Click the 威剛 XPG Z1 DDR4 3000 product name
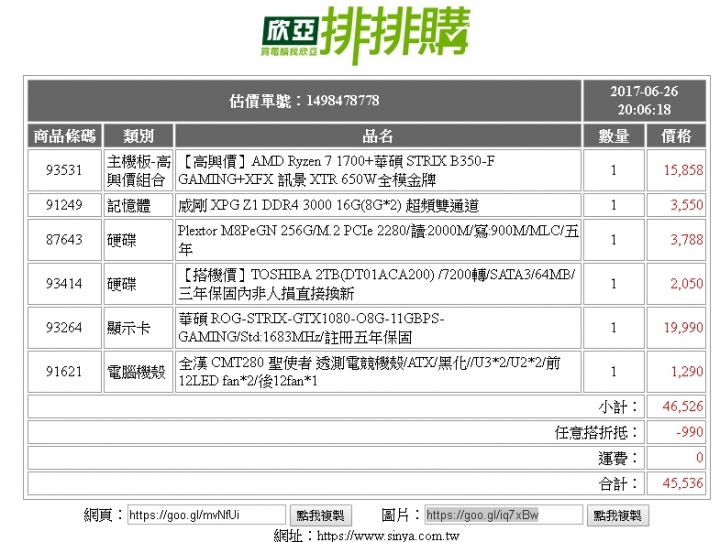720x542 pixels. (328, 205)
